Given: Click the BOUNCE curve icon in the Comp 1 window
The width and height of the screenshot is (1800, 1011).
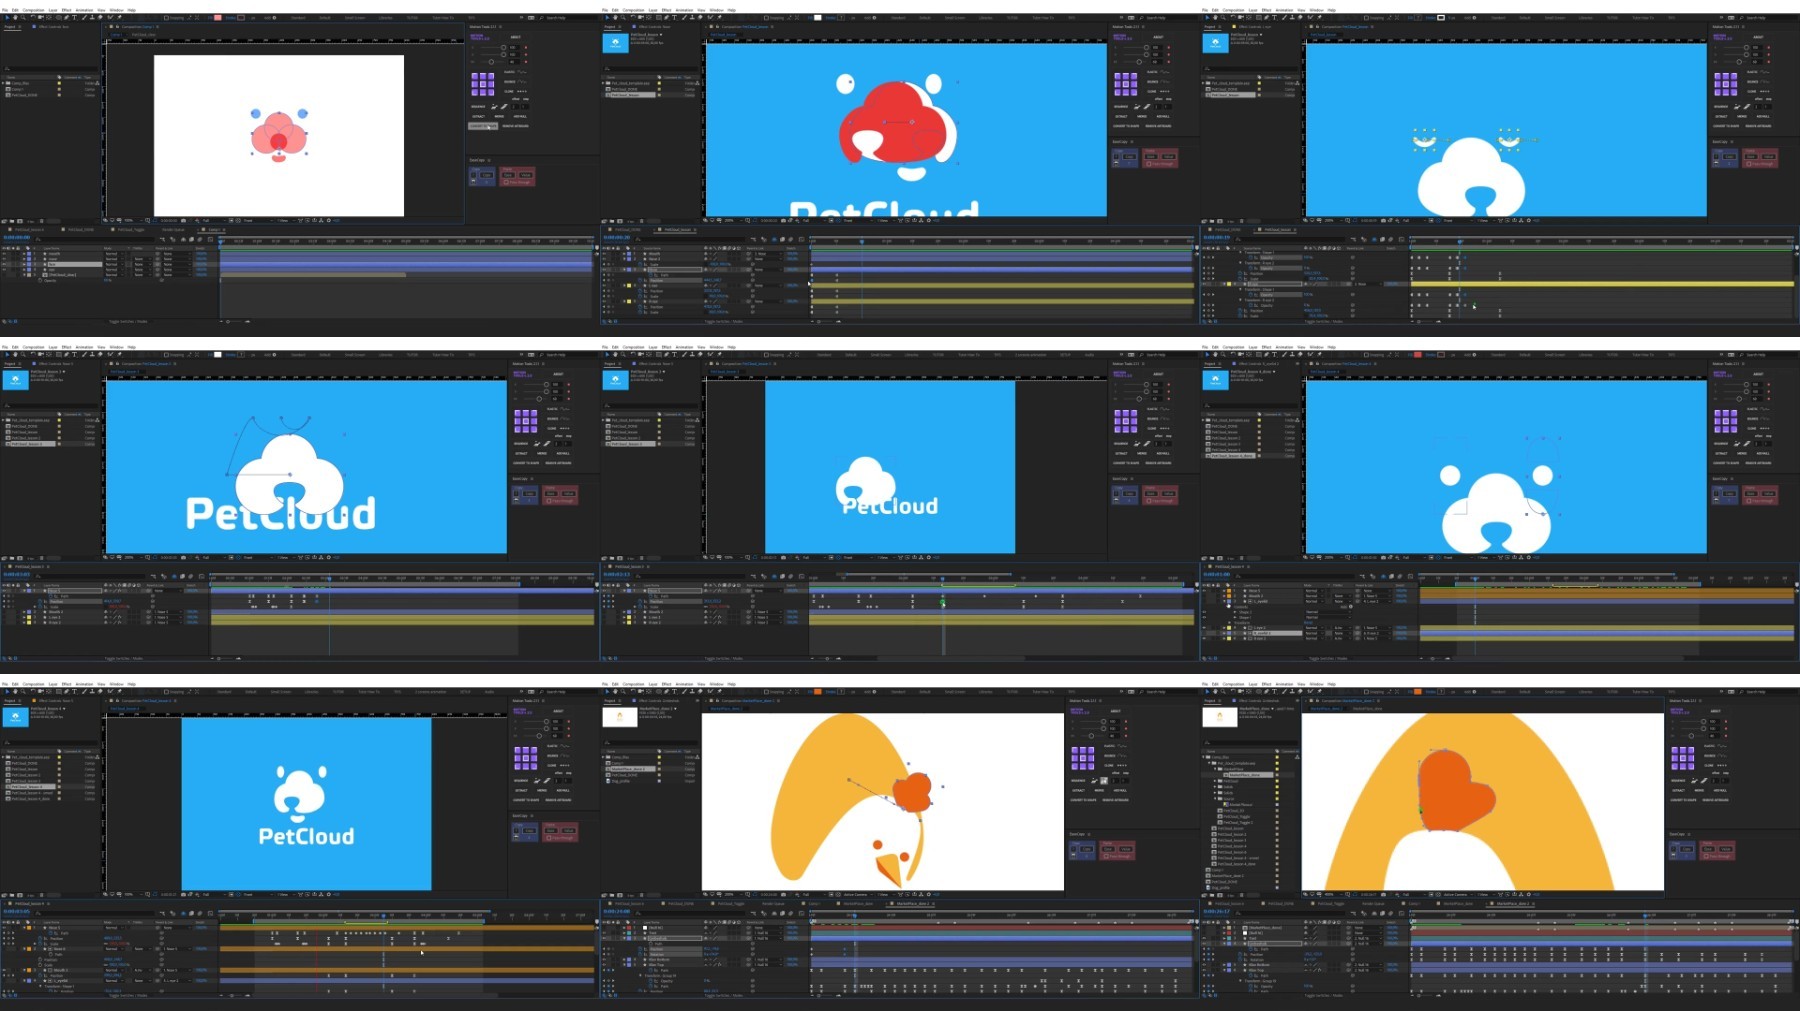Looking at the screenshot, I should (x=522, y=82).
